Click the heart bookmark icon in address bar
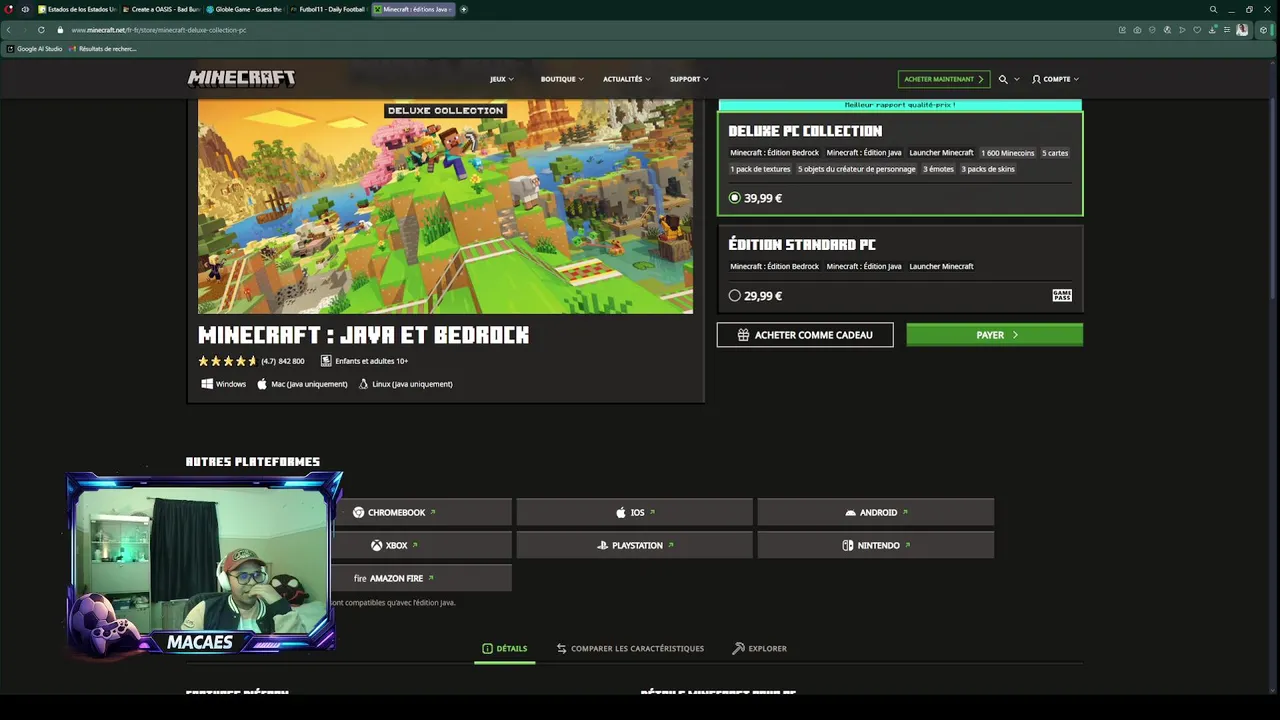This screenshot has height=720, width=1280. (x=1197, y=30)
